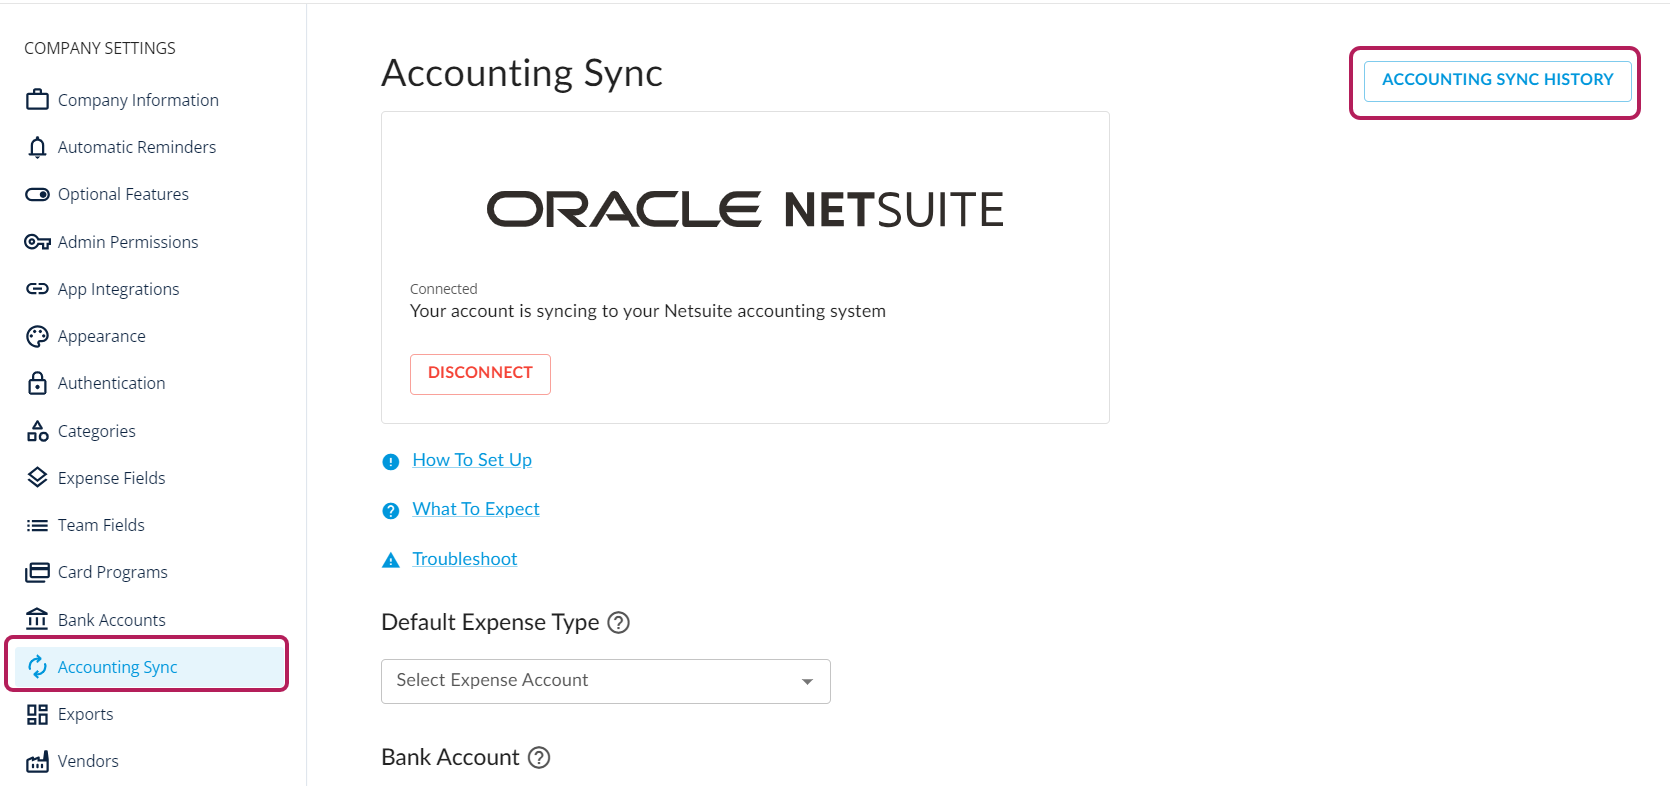Navigate to Bank Accounts

click(x=112, y=620)
